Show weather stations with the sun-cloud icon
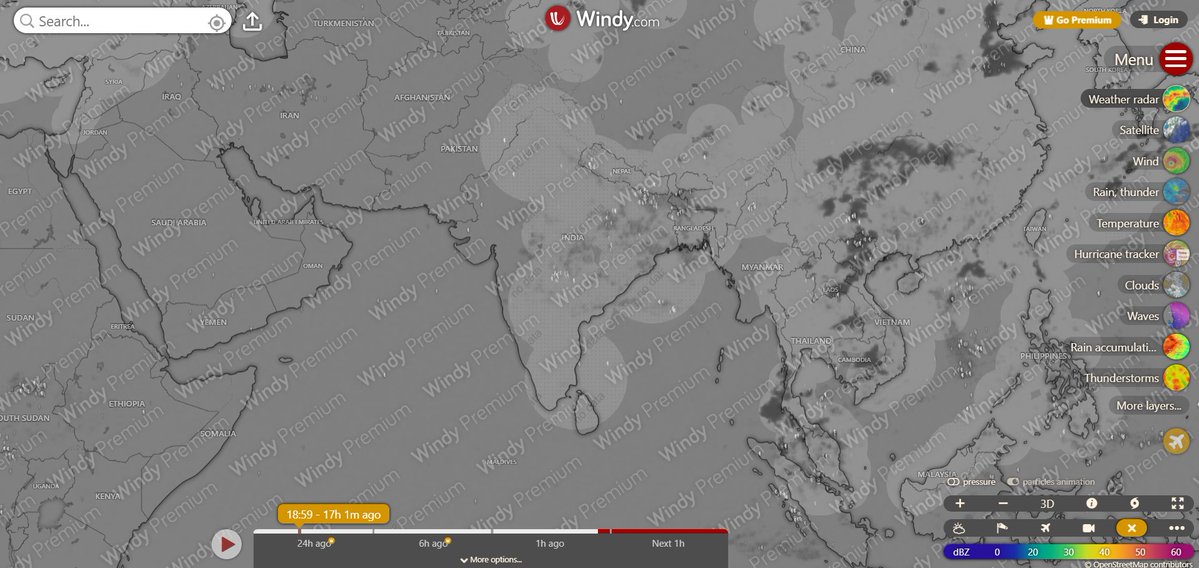 pyautogui.click(x=959, y=527)
